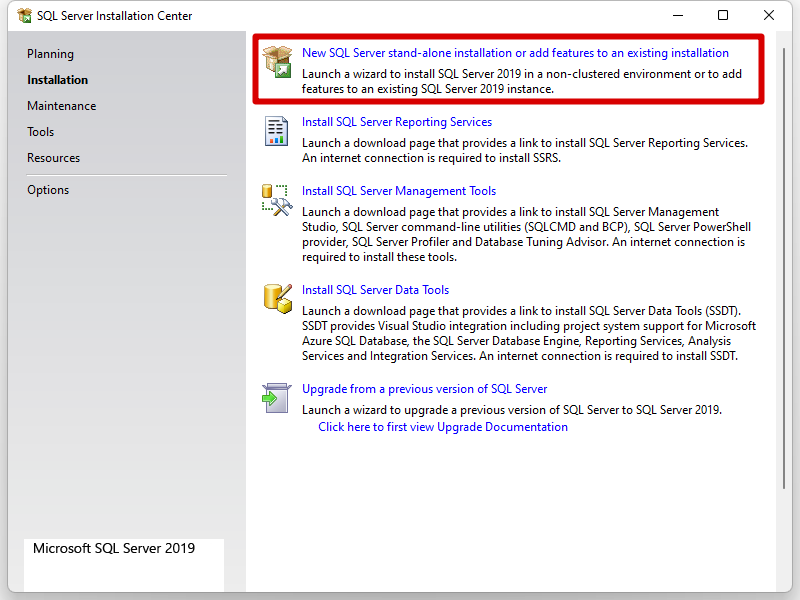Close the SQL Server Installation Center
Viewport: 800px width, 600px height.
tap(769, 15)
